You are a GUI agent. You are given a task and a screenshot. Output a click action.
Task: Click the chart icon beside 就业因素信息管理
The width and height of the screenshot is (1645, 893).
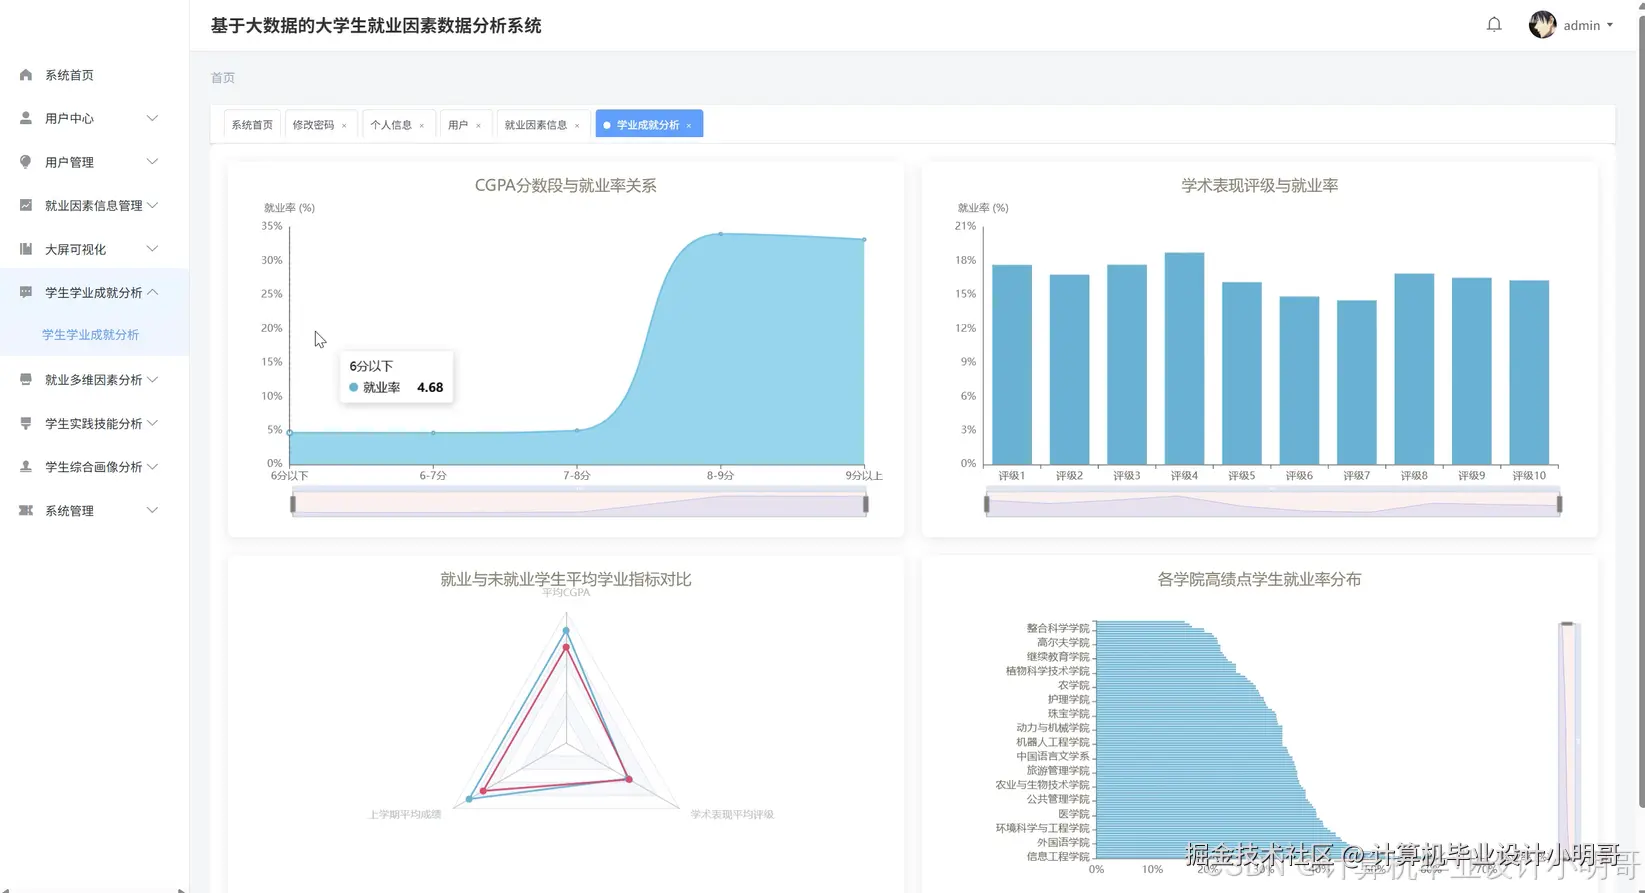(26, 205)
